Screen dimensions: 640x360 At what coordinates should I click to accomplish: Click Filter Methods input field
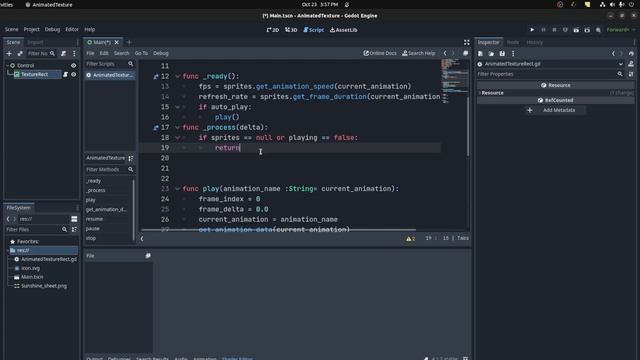click(109, 169)
